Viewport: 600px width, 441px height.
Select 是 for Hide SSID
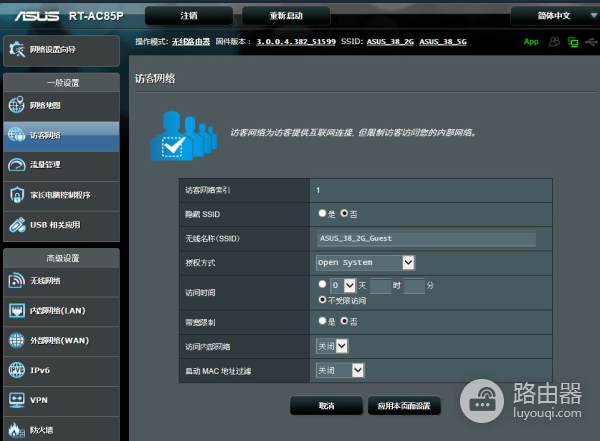point(322,213)
